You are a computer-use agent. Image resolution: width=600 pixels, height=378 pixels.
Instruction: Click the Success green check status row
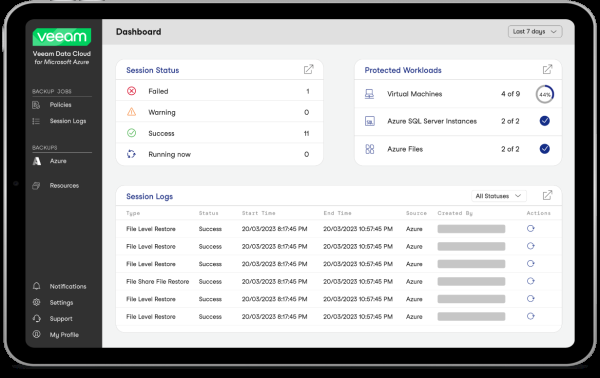pos(219,133)
